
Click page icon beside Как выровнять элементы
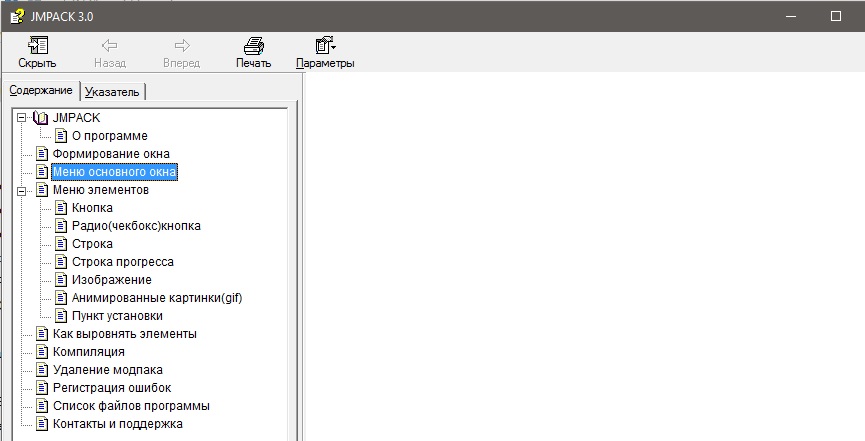click(42, 334)
